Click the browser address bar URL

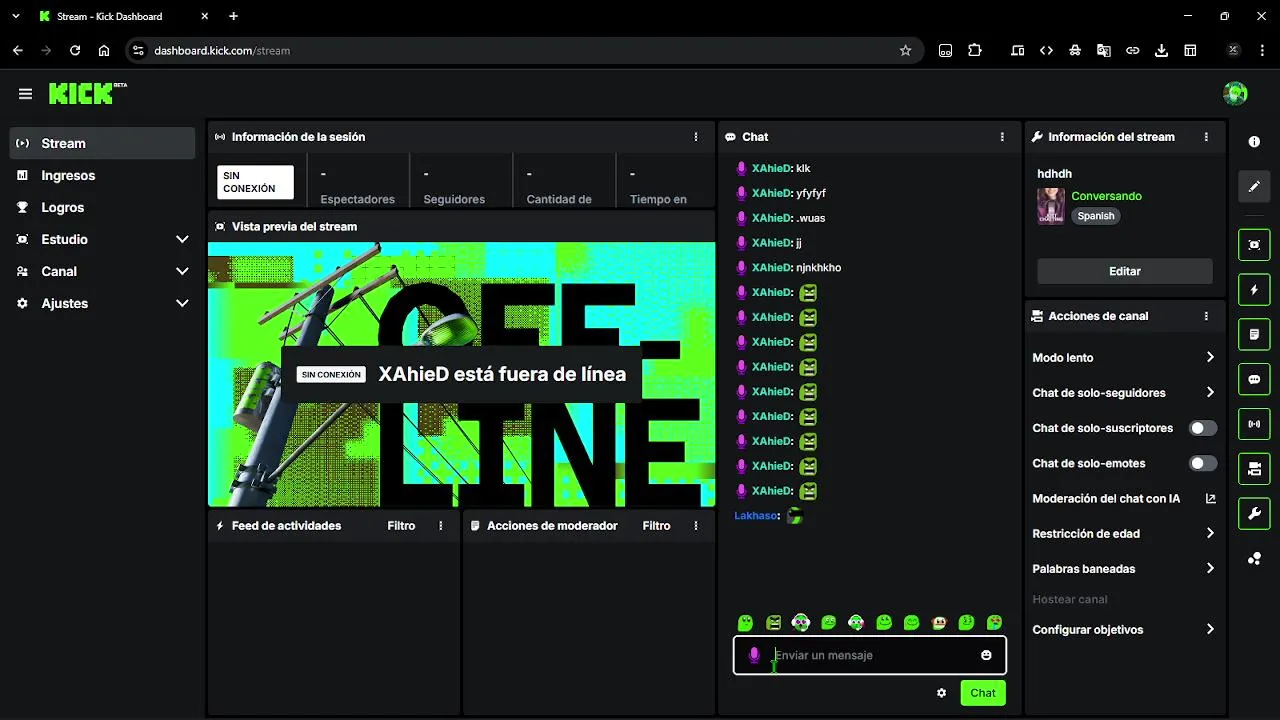222,50
